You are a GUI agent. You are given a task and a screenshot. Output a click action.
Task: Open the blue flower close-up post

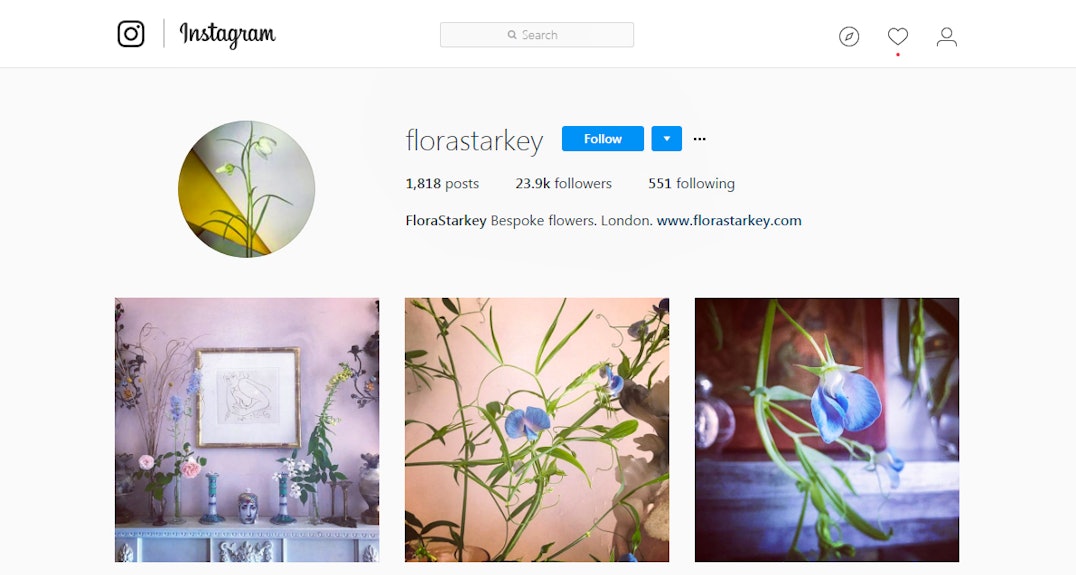(827, 430)
